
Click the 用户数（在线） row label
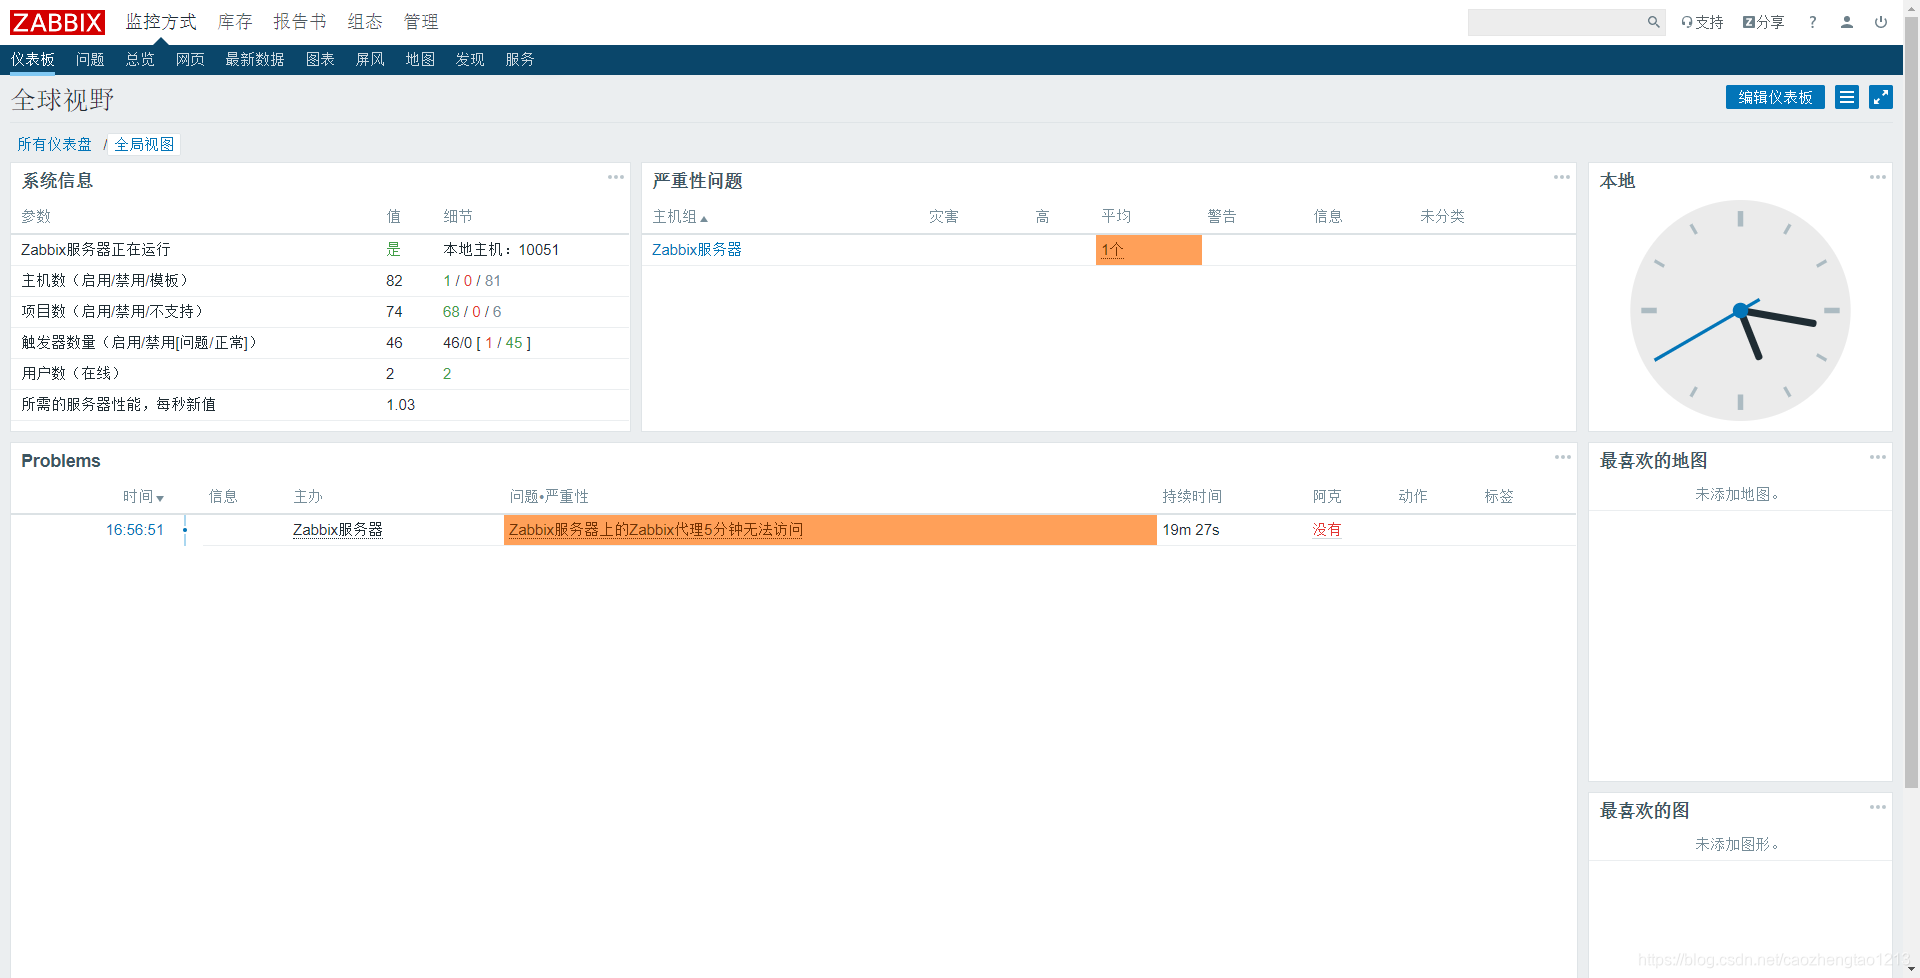(x=71, y=374)
